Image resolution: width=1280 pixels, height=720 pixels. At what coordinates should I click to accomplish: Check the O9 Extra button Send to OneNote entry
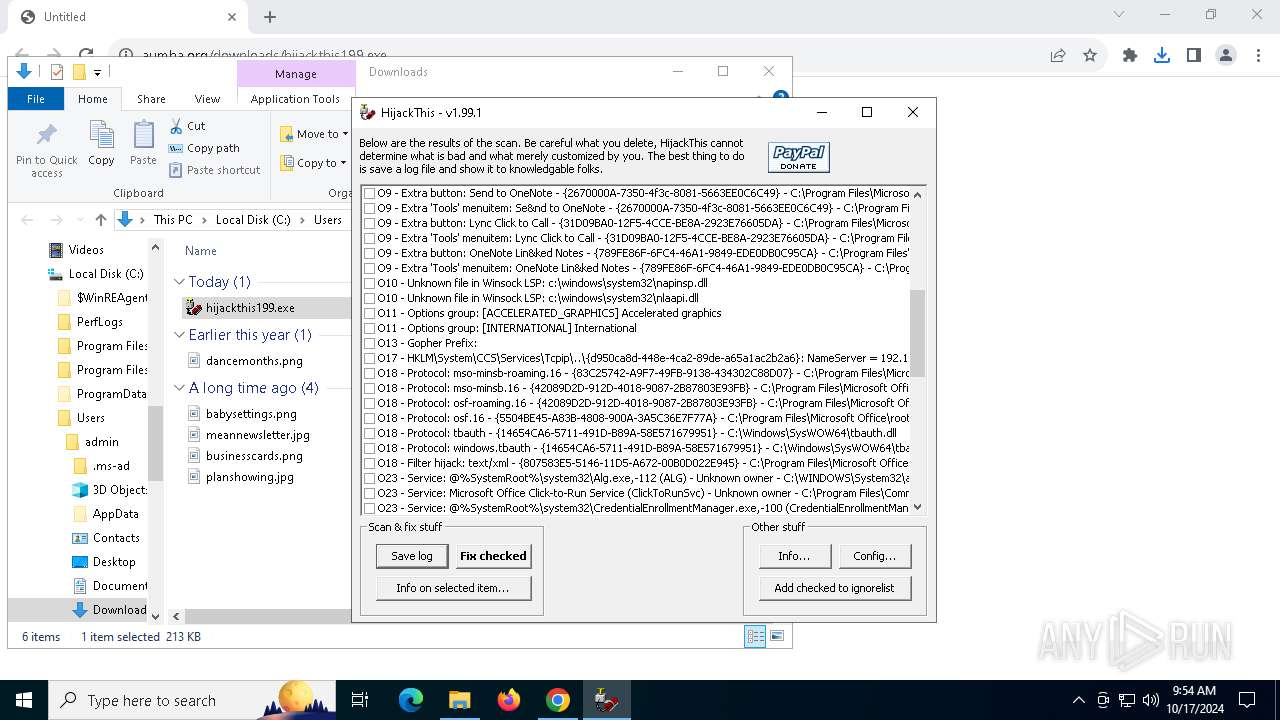370,193
